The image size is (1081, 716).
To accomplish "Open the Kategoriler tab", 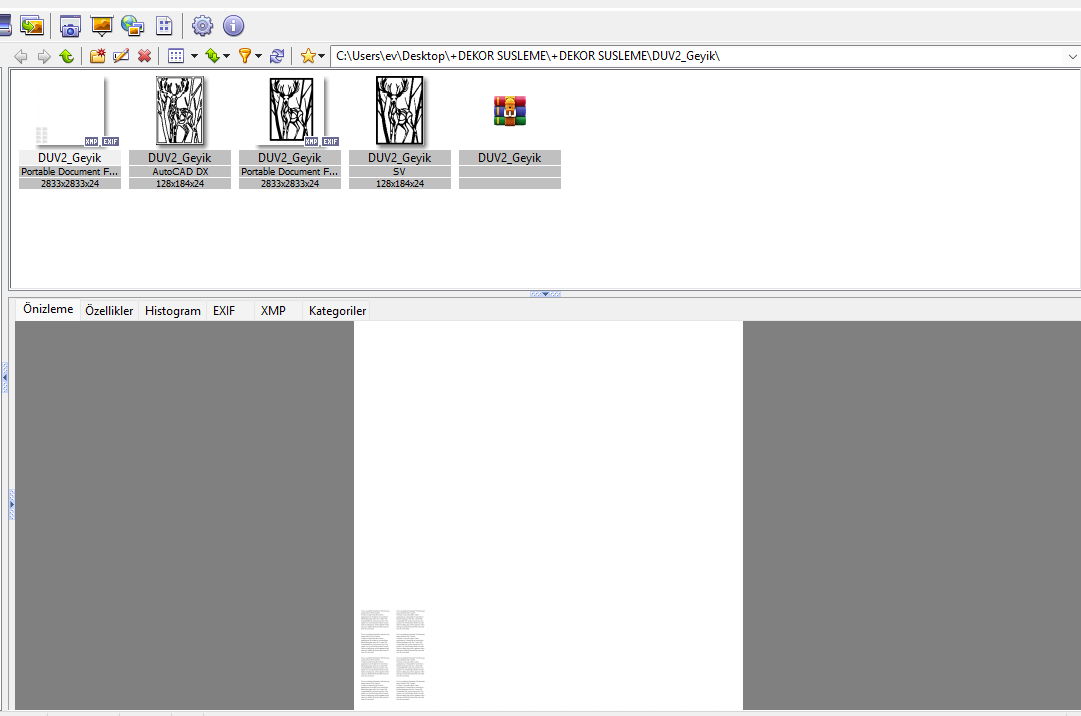I will (337, 311).
